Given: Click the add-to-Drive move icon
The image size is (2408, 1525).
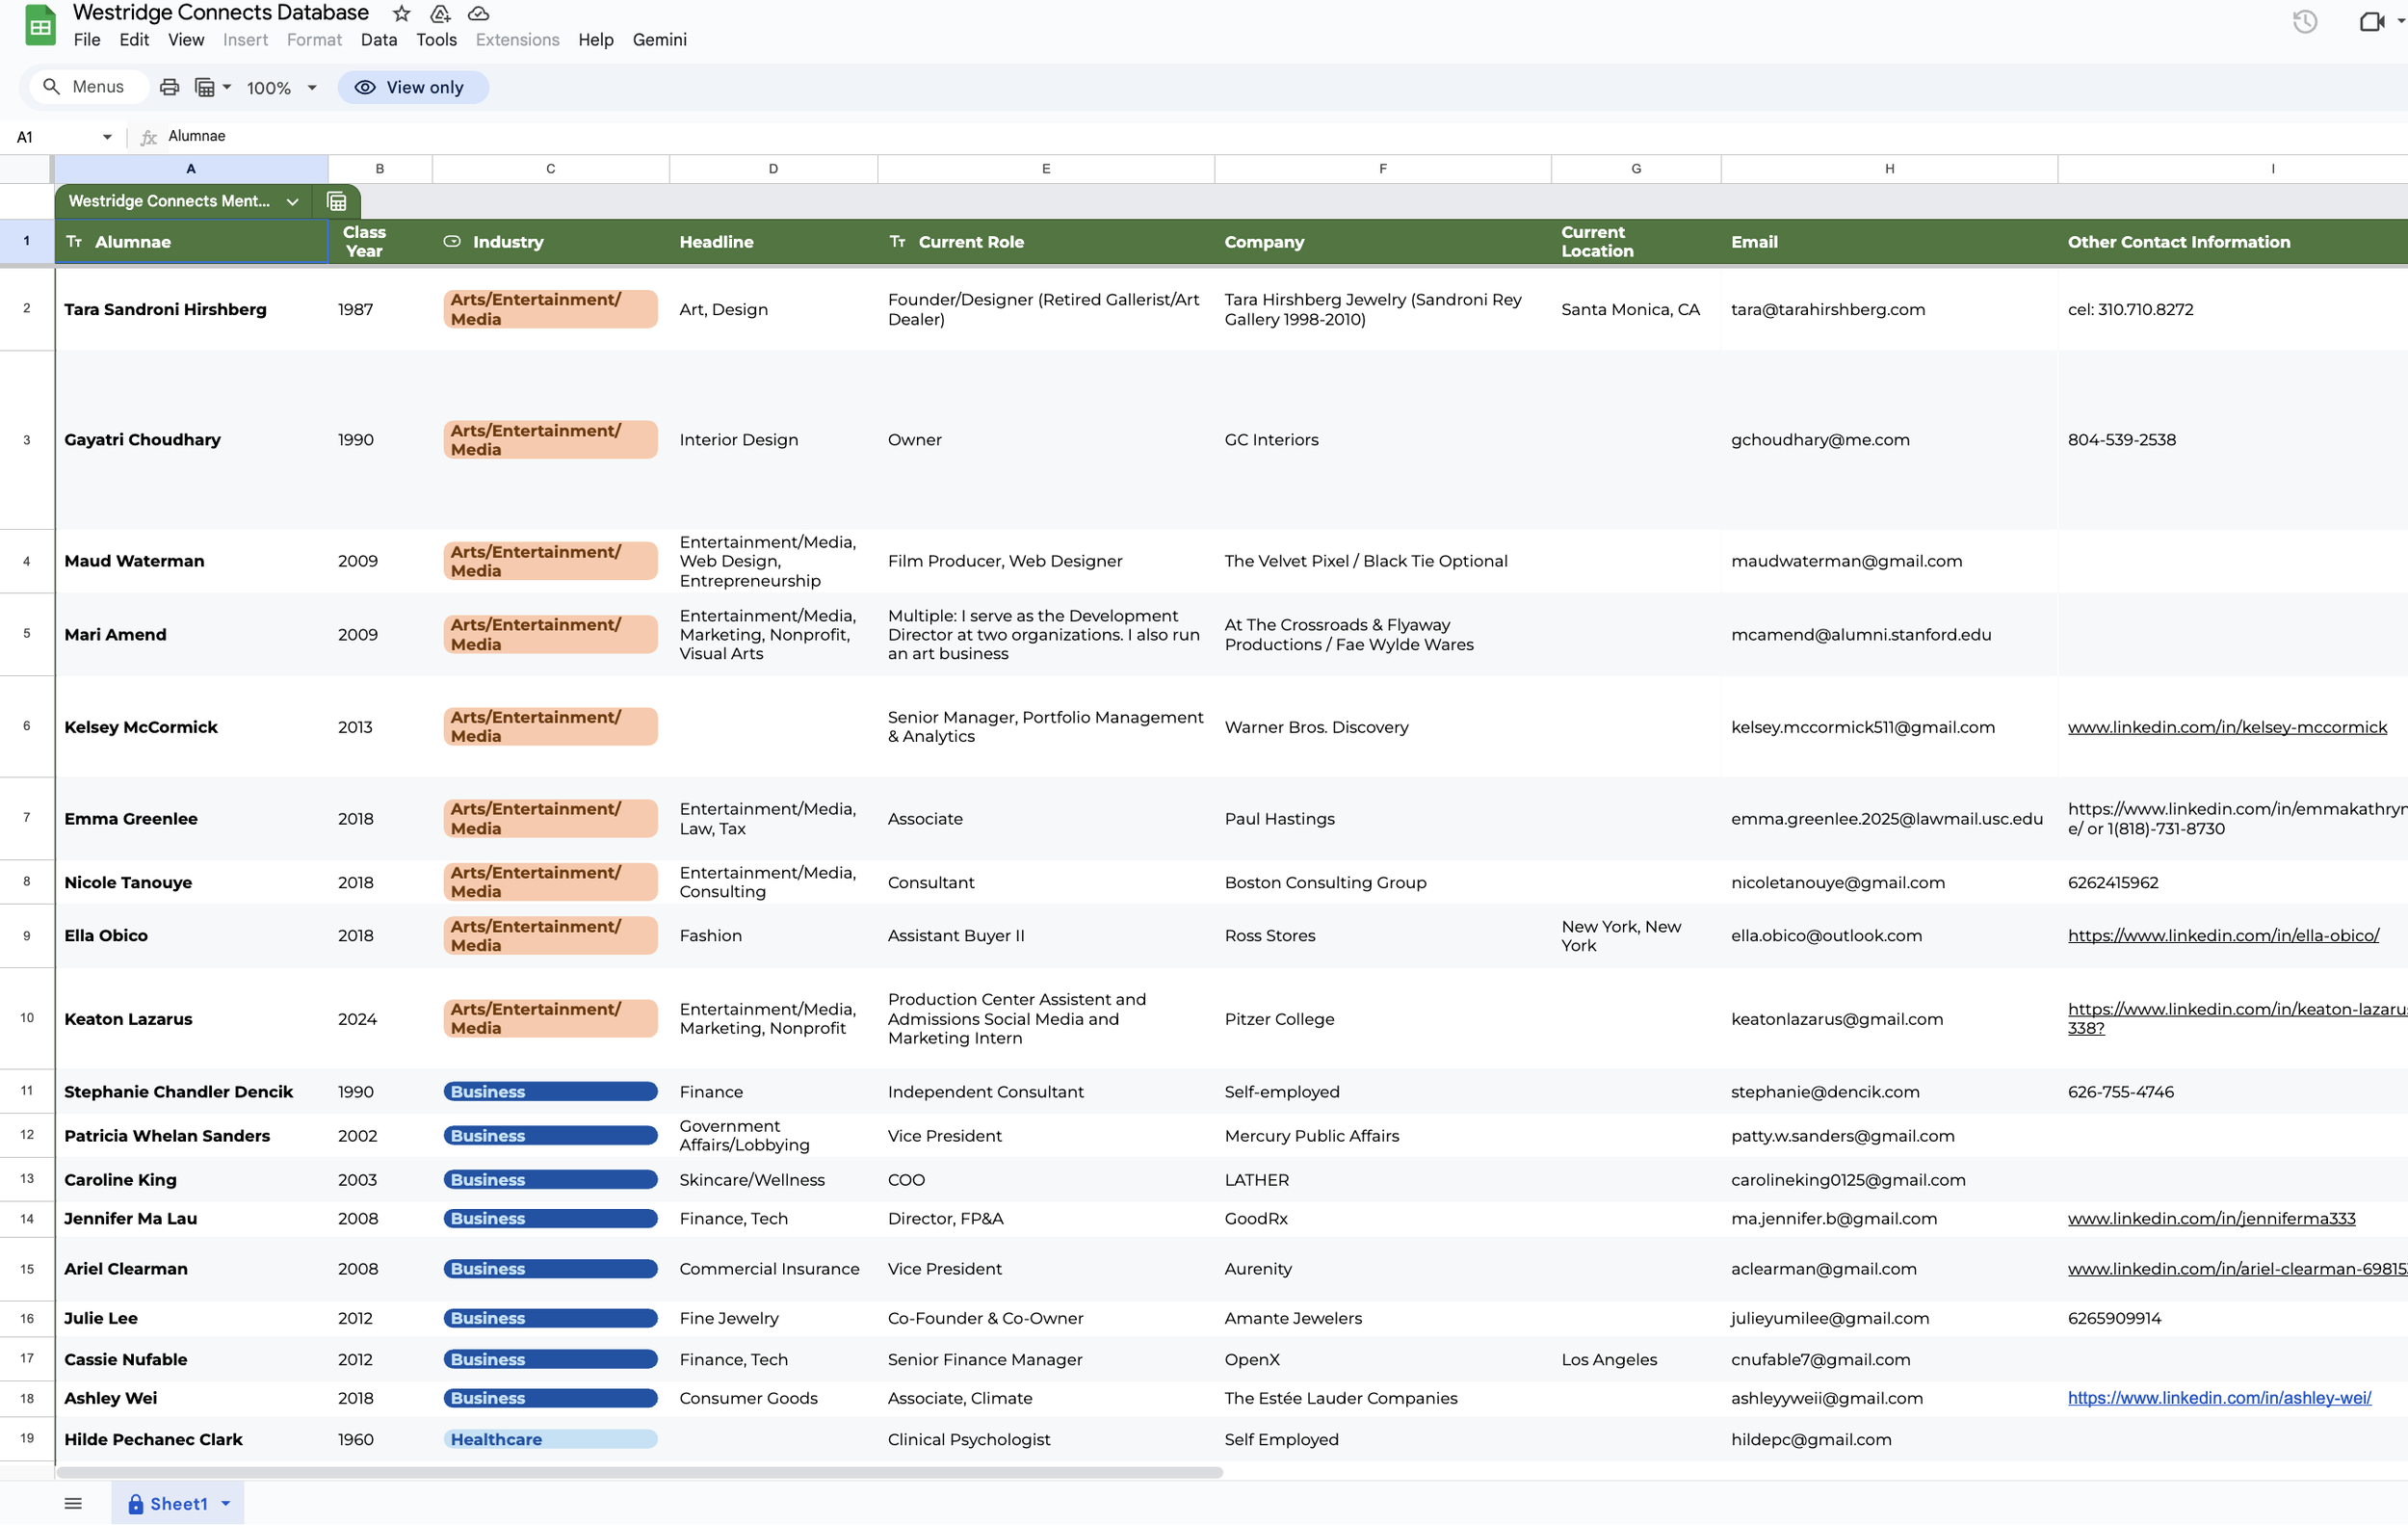Looking at the screenshot, I should (440, 13).
